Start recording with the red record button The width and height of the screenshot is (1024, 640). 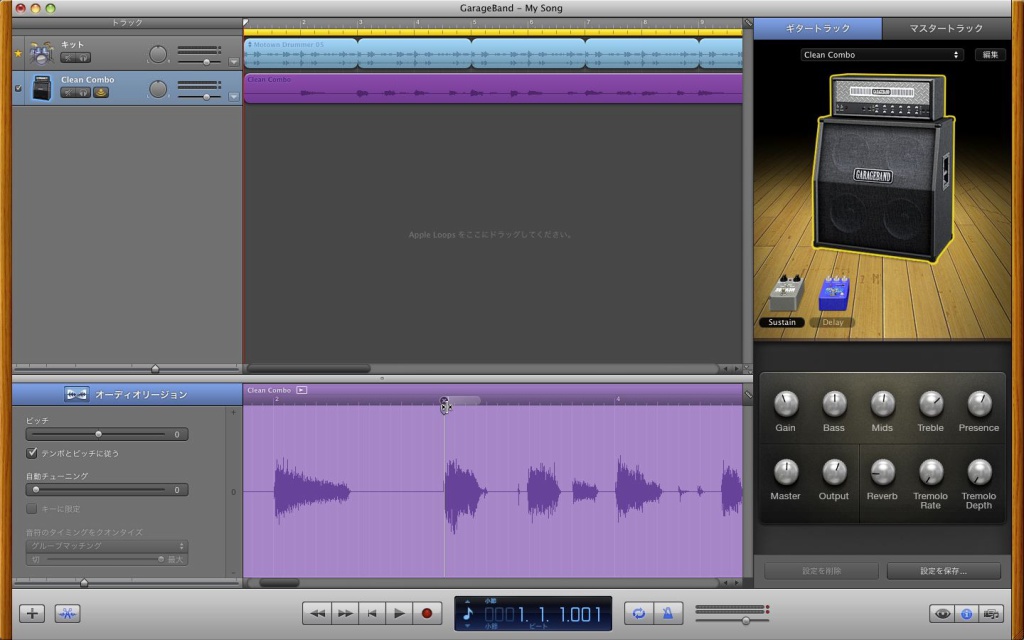[427, 613]
